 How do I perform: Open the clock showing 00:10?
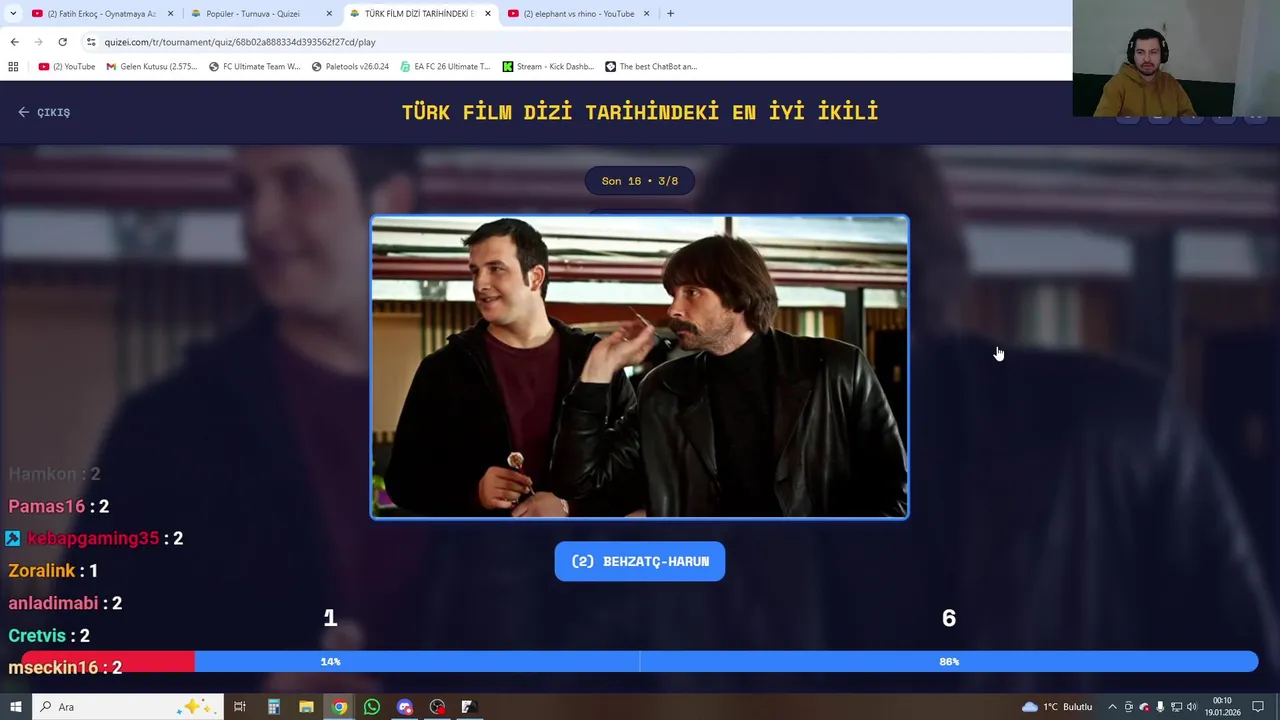click(1222, 707)
